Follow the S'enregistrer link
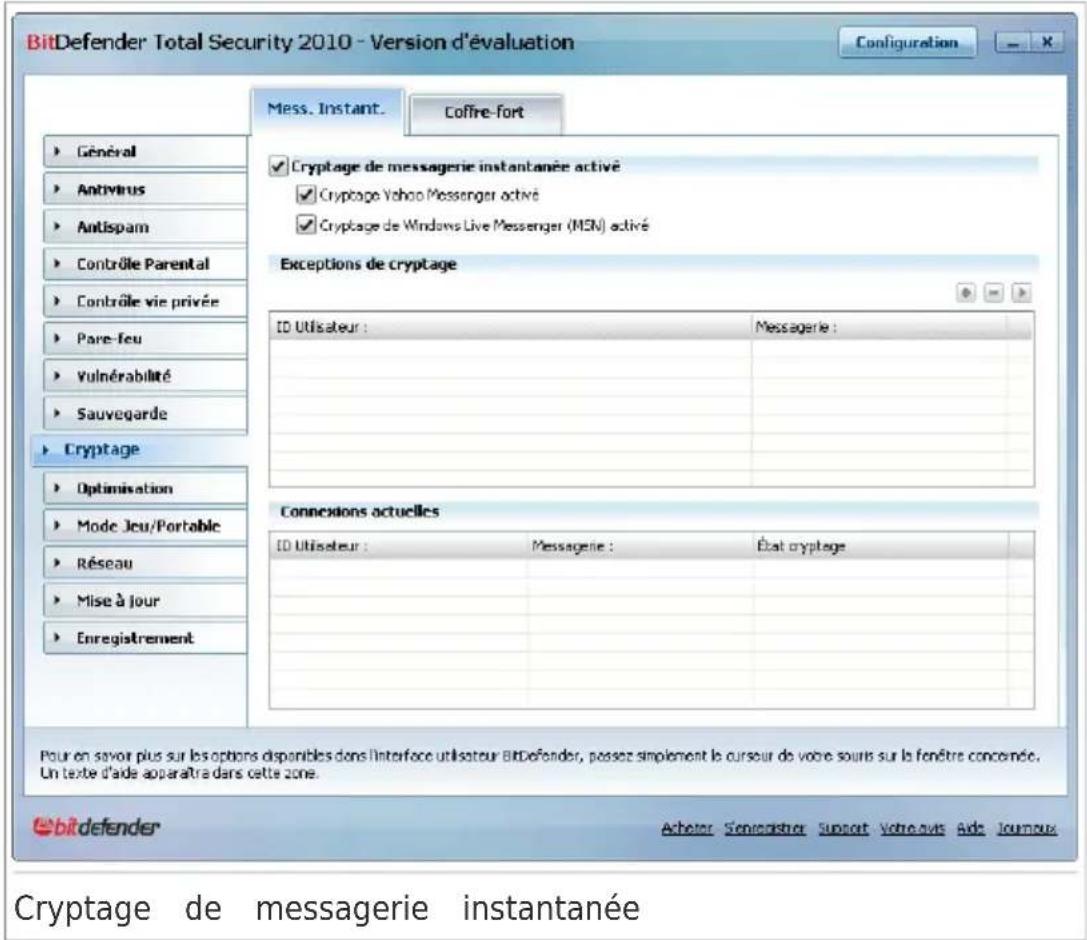 [765, 828]
